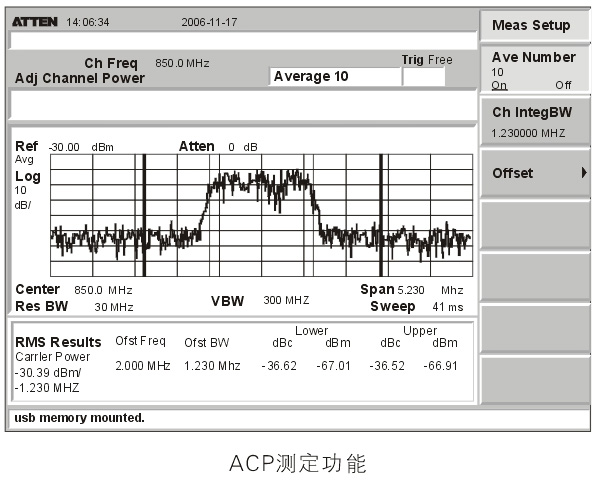Image resolution: width=597 pixels, height=480 pixels.
Task: Toggle Ave Number to On
Action: click(499, 85)
